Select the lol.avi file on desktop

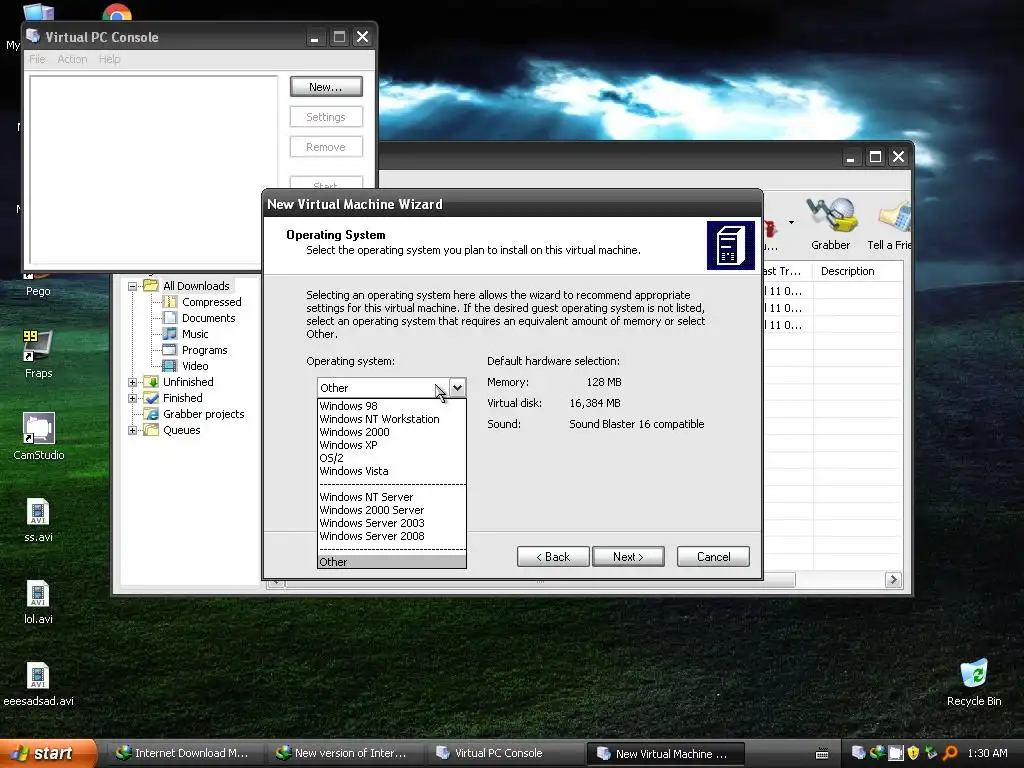pos(39,601)
